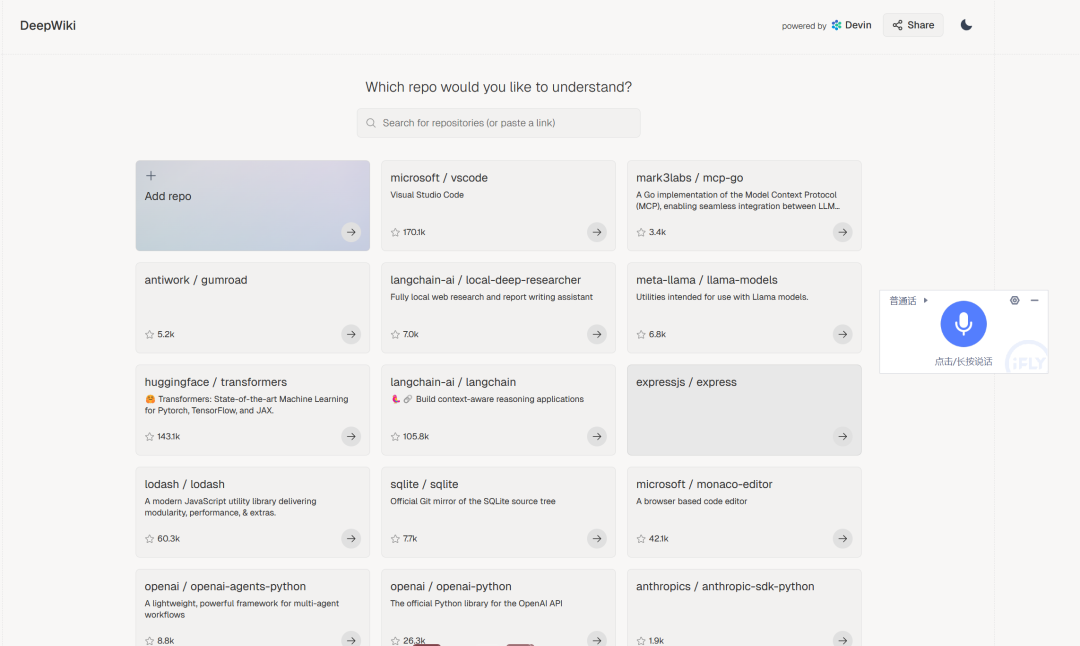Click the huggingface / transformers arrow icon

click(351, 436)
